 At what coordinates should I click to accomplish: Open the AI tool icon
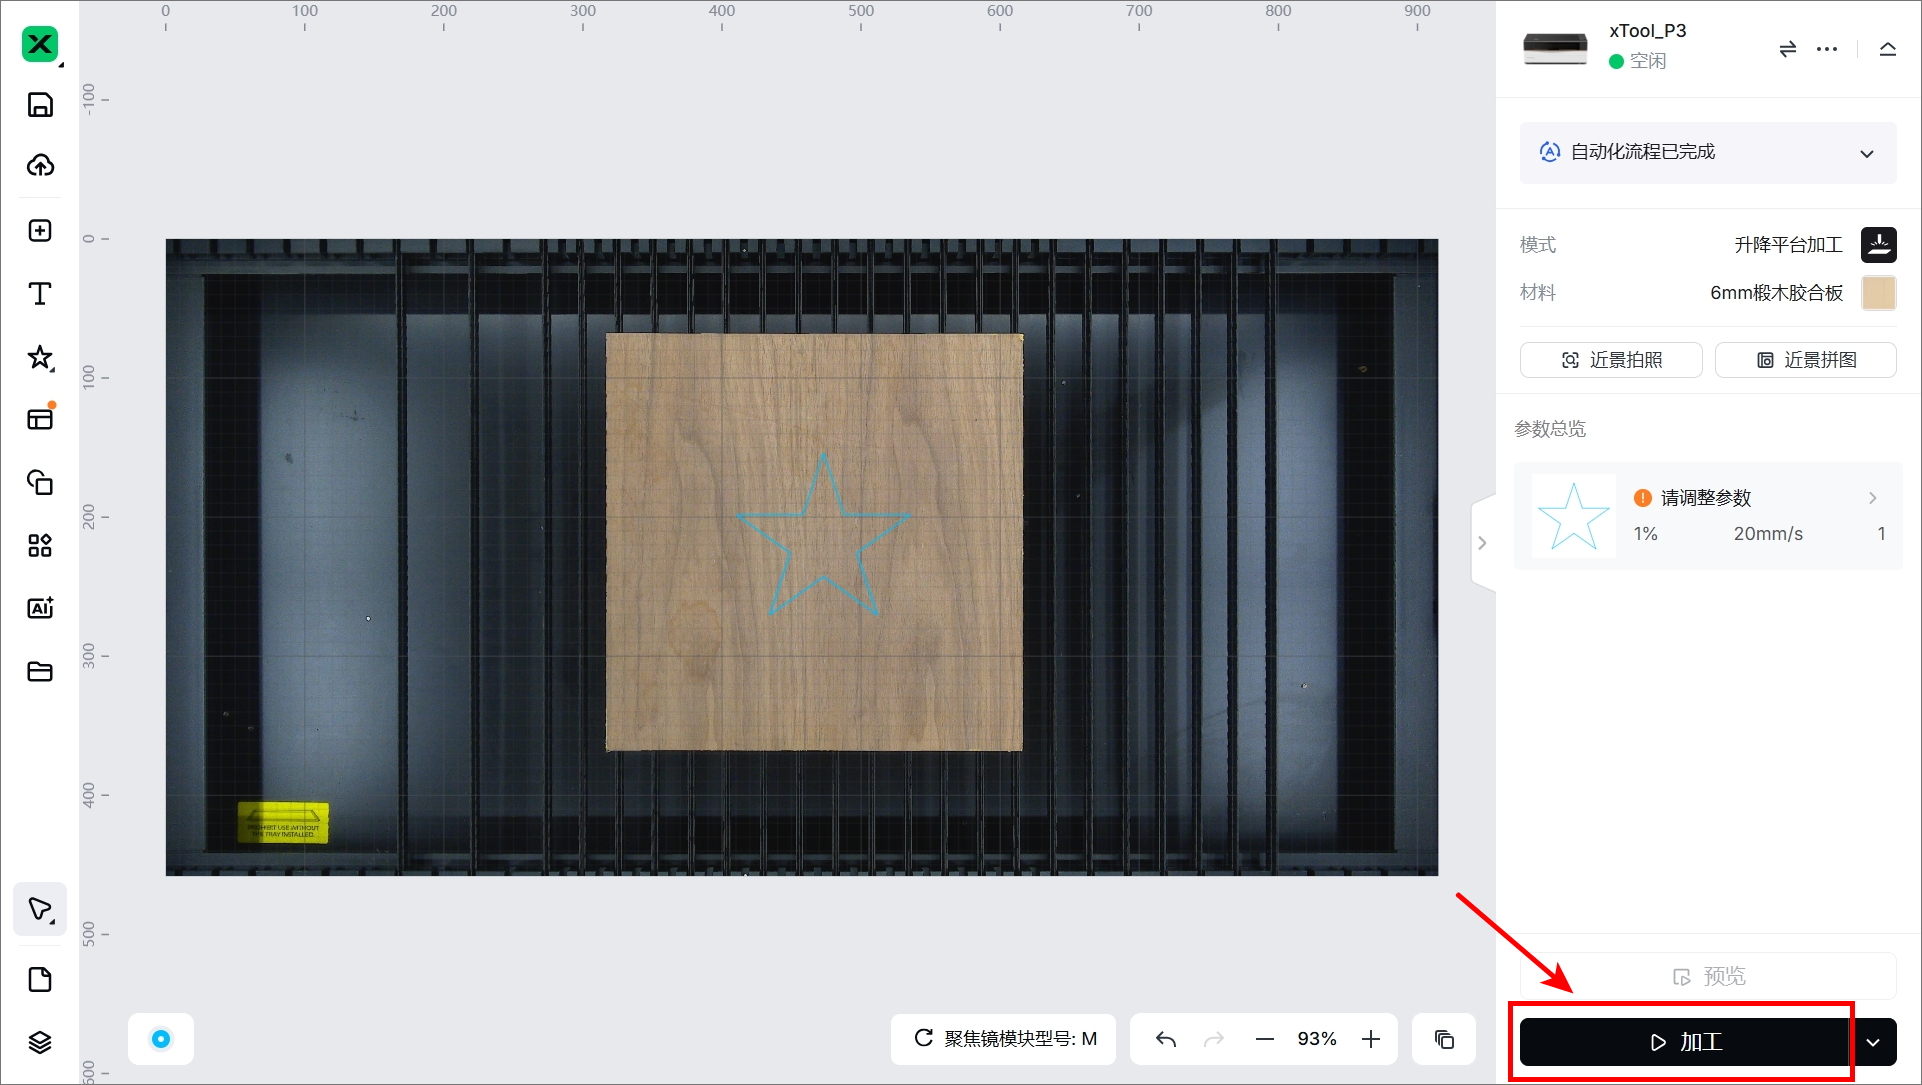pos(40,608)
